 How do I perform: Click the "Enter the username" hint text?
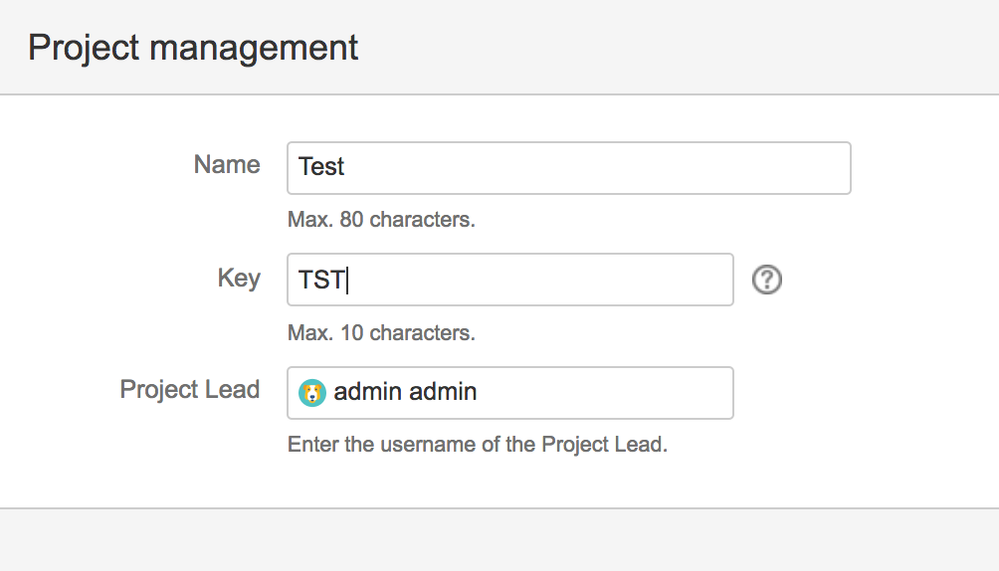pos(477,444)
